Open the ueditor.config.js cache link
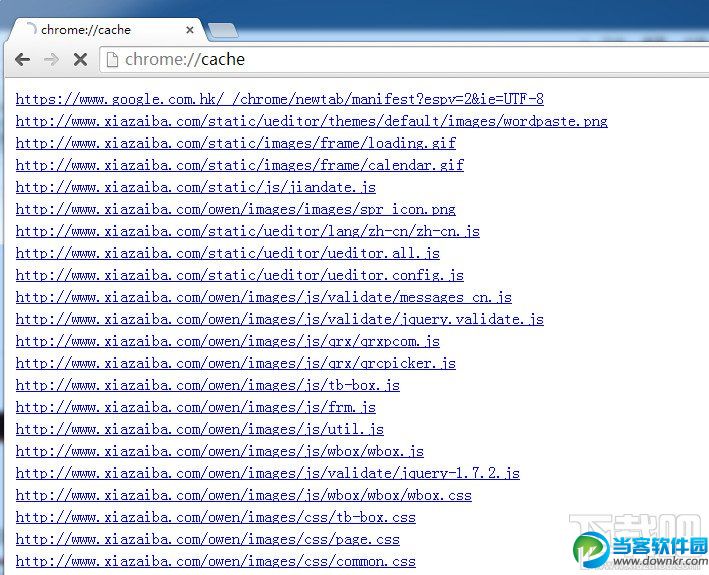Image resolution: width=709 pixels, height=575 pixels. (240, 275)
